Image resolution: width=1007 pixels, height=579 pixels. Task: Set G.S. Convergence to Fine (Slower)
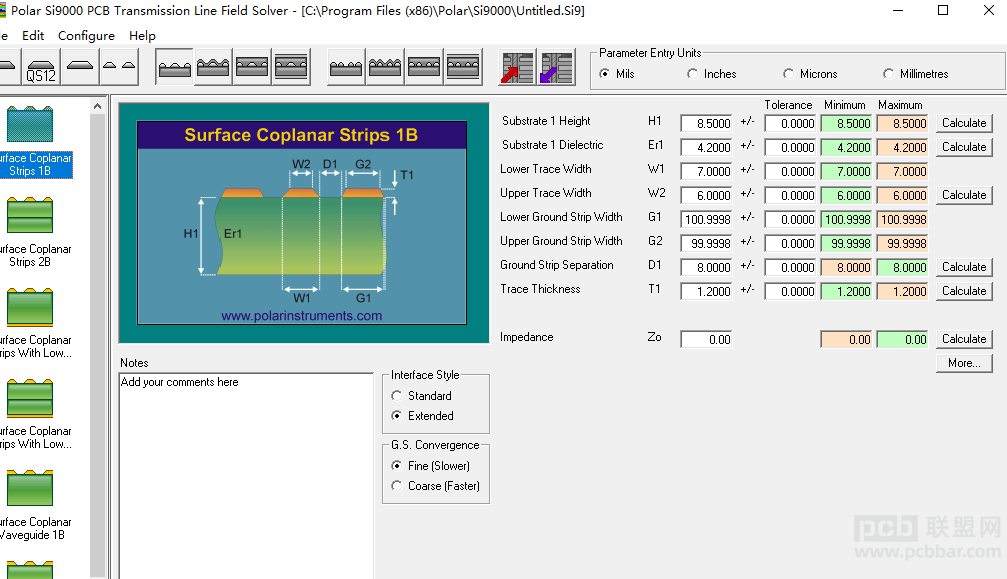[x=430, y=466]
